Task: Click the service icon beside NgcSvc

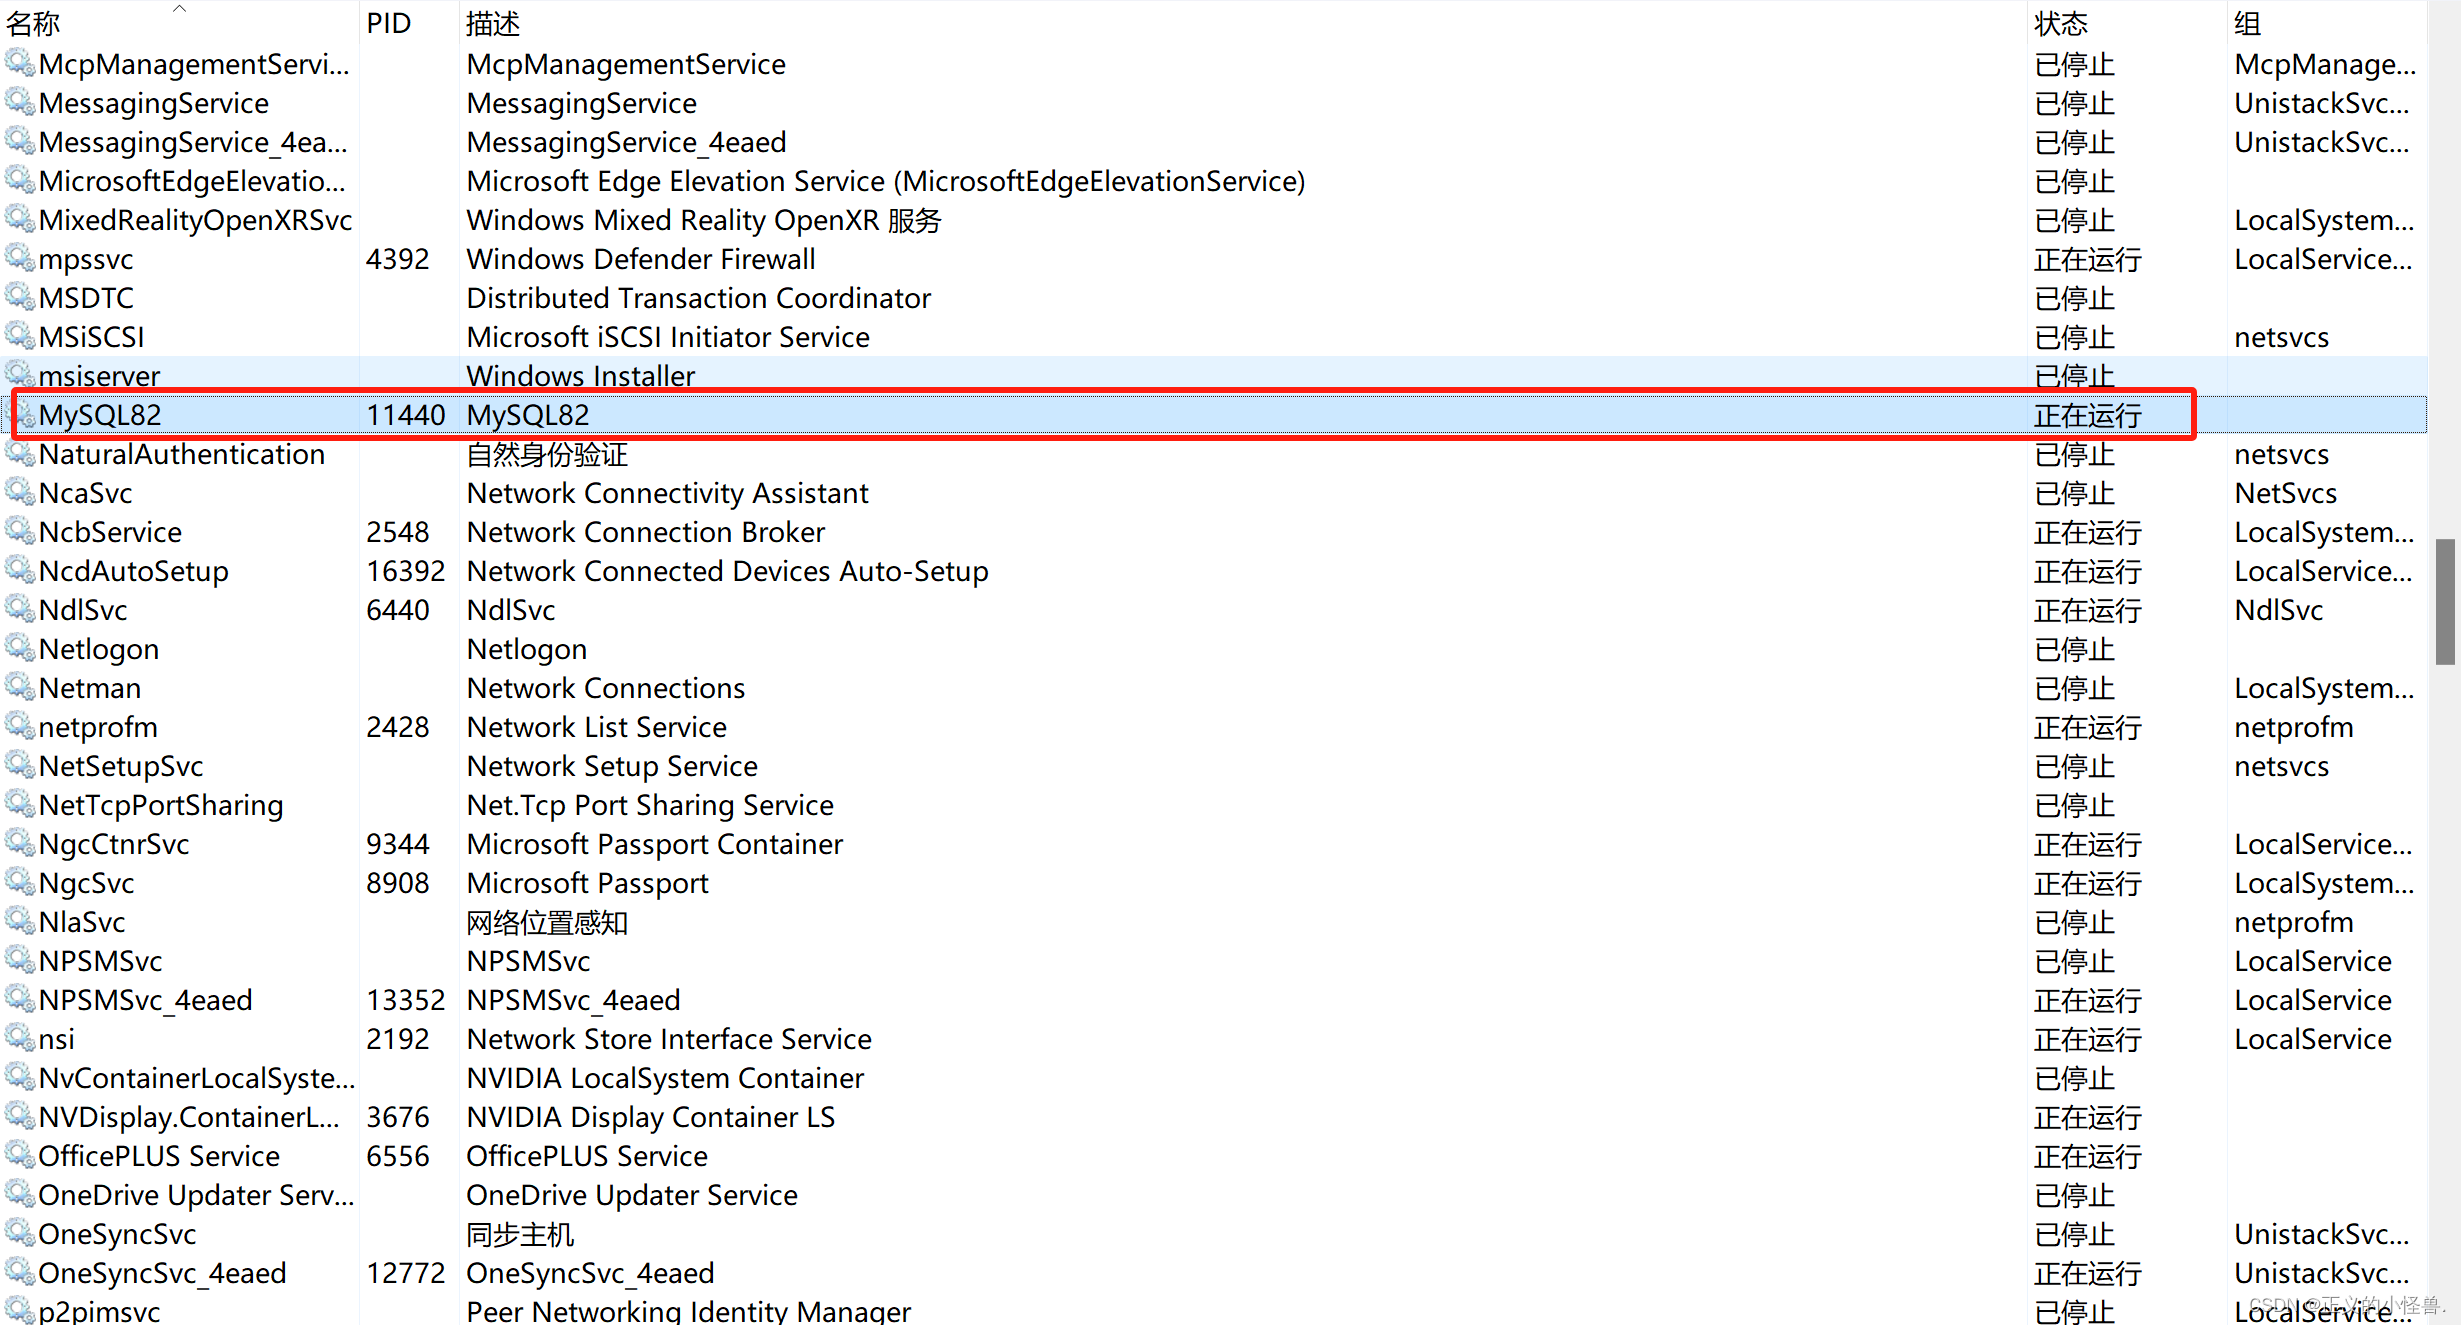Action: coord(20,882)
